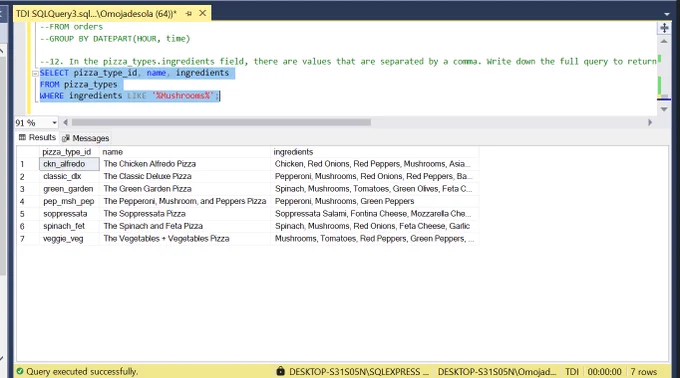
Task: Click The Chicken Alfredo Pizza cell
Action: pyautogui.click(x=185, y=164)
